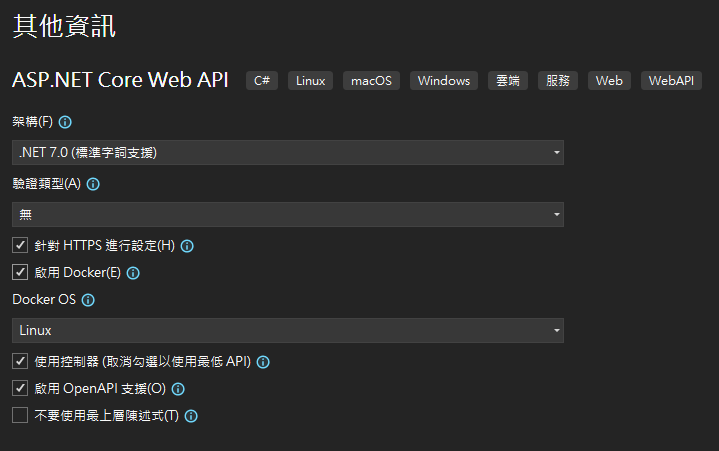Click the Linux tag beside the title
The width and height of the screenshot is (719, 451).
[x=310, y=81]
